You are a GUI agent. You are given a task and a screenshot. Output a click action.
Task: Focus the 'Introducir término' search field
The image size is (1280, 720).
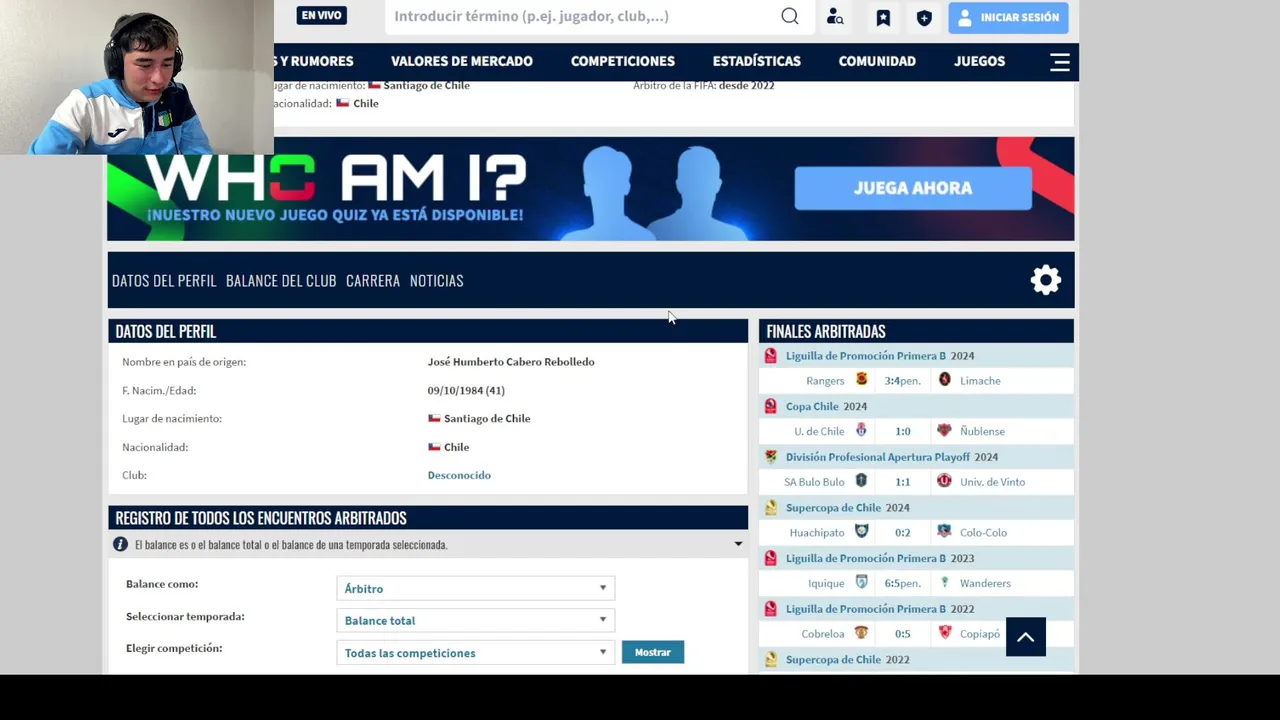[x=583, y=16]
